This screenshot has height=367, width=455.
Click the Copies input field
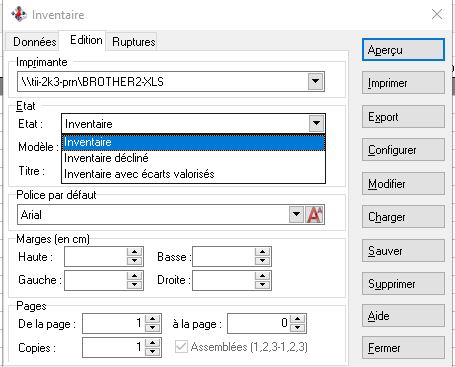click(114, 347)
